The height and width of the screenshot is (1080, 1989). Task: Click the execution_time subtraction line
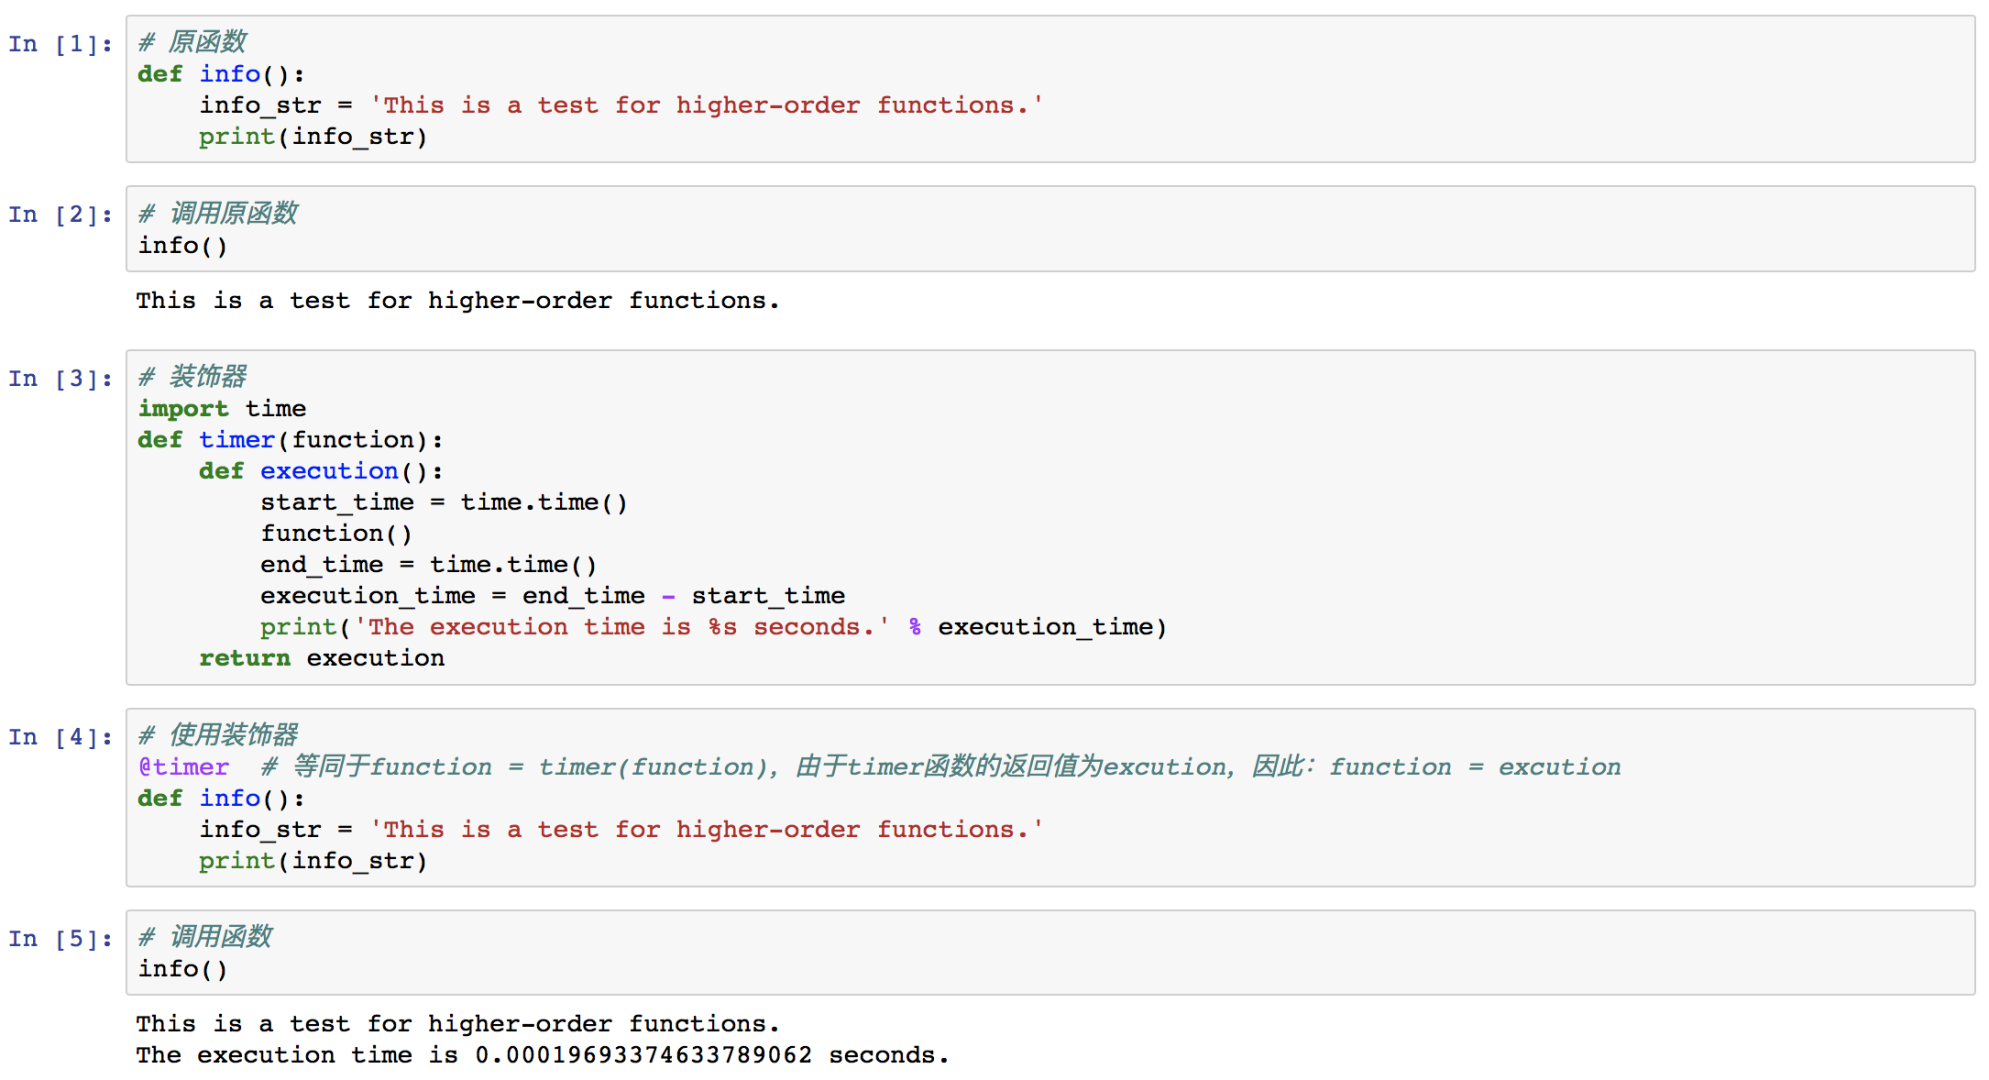(x=552, y=595)
